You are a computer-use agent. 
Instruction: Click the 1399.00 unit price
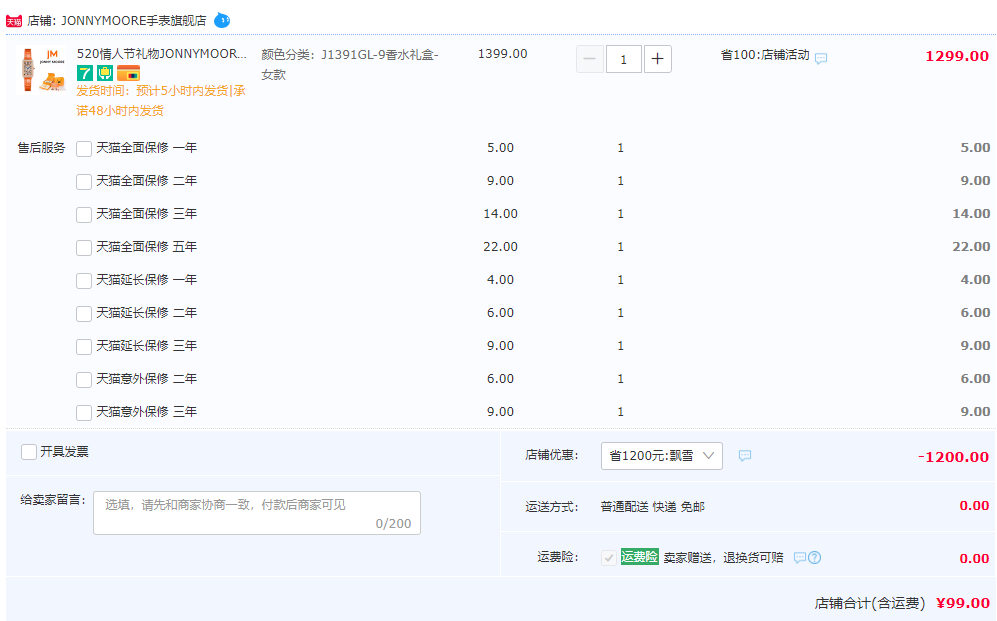(502, 54)
